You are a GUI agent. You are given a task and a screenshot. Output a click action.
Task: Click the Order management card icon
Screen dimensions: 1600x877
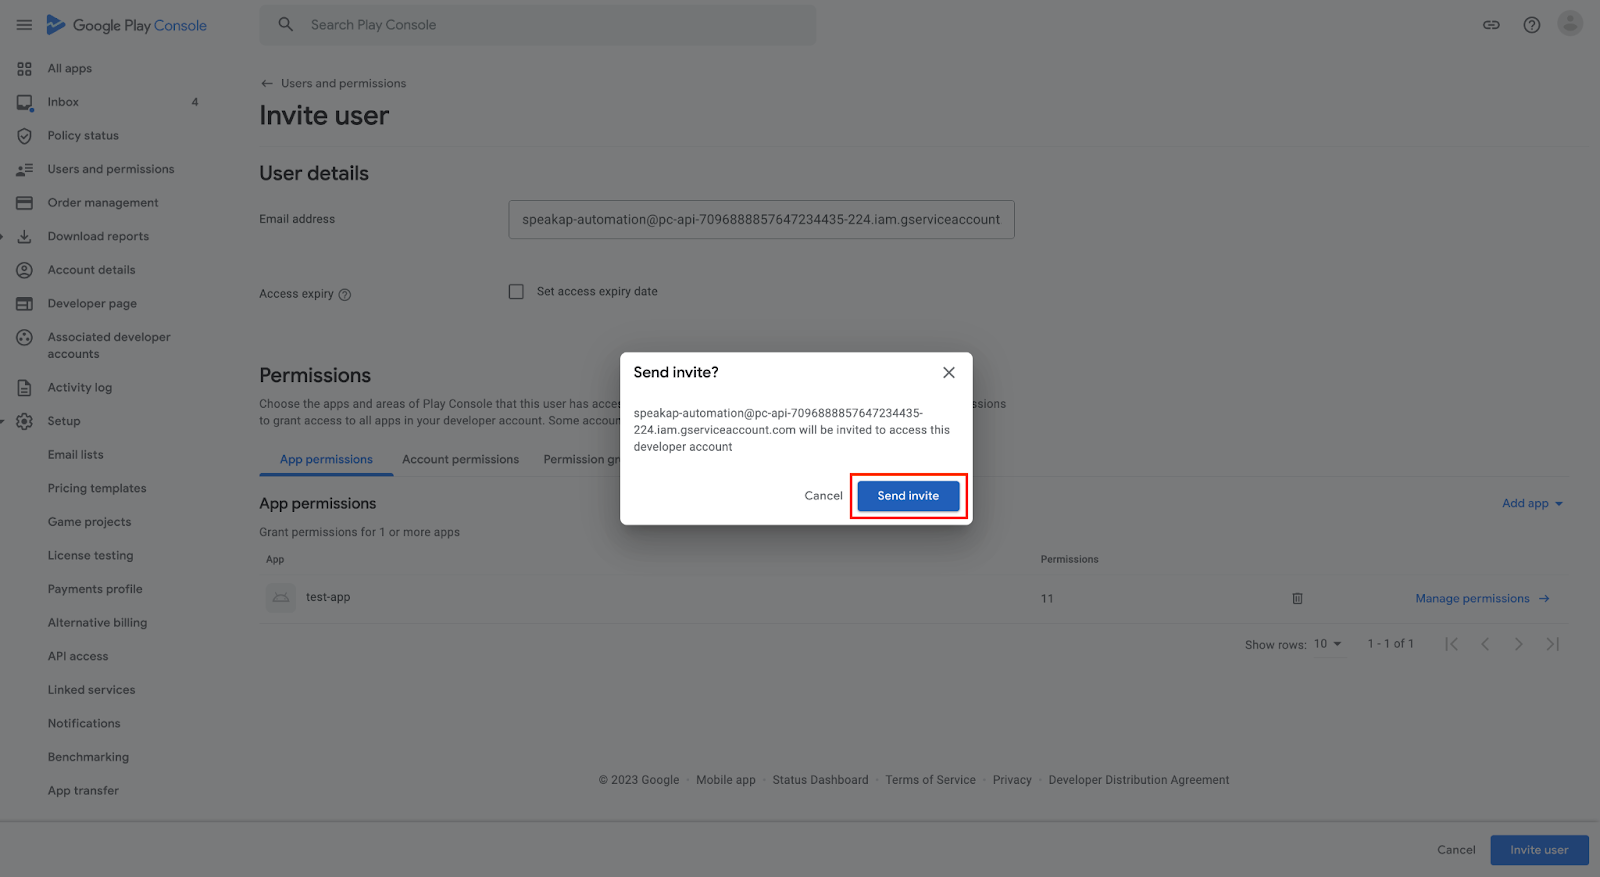(x=24, y=203)
